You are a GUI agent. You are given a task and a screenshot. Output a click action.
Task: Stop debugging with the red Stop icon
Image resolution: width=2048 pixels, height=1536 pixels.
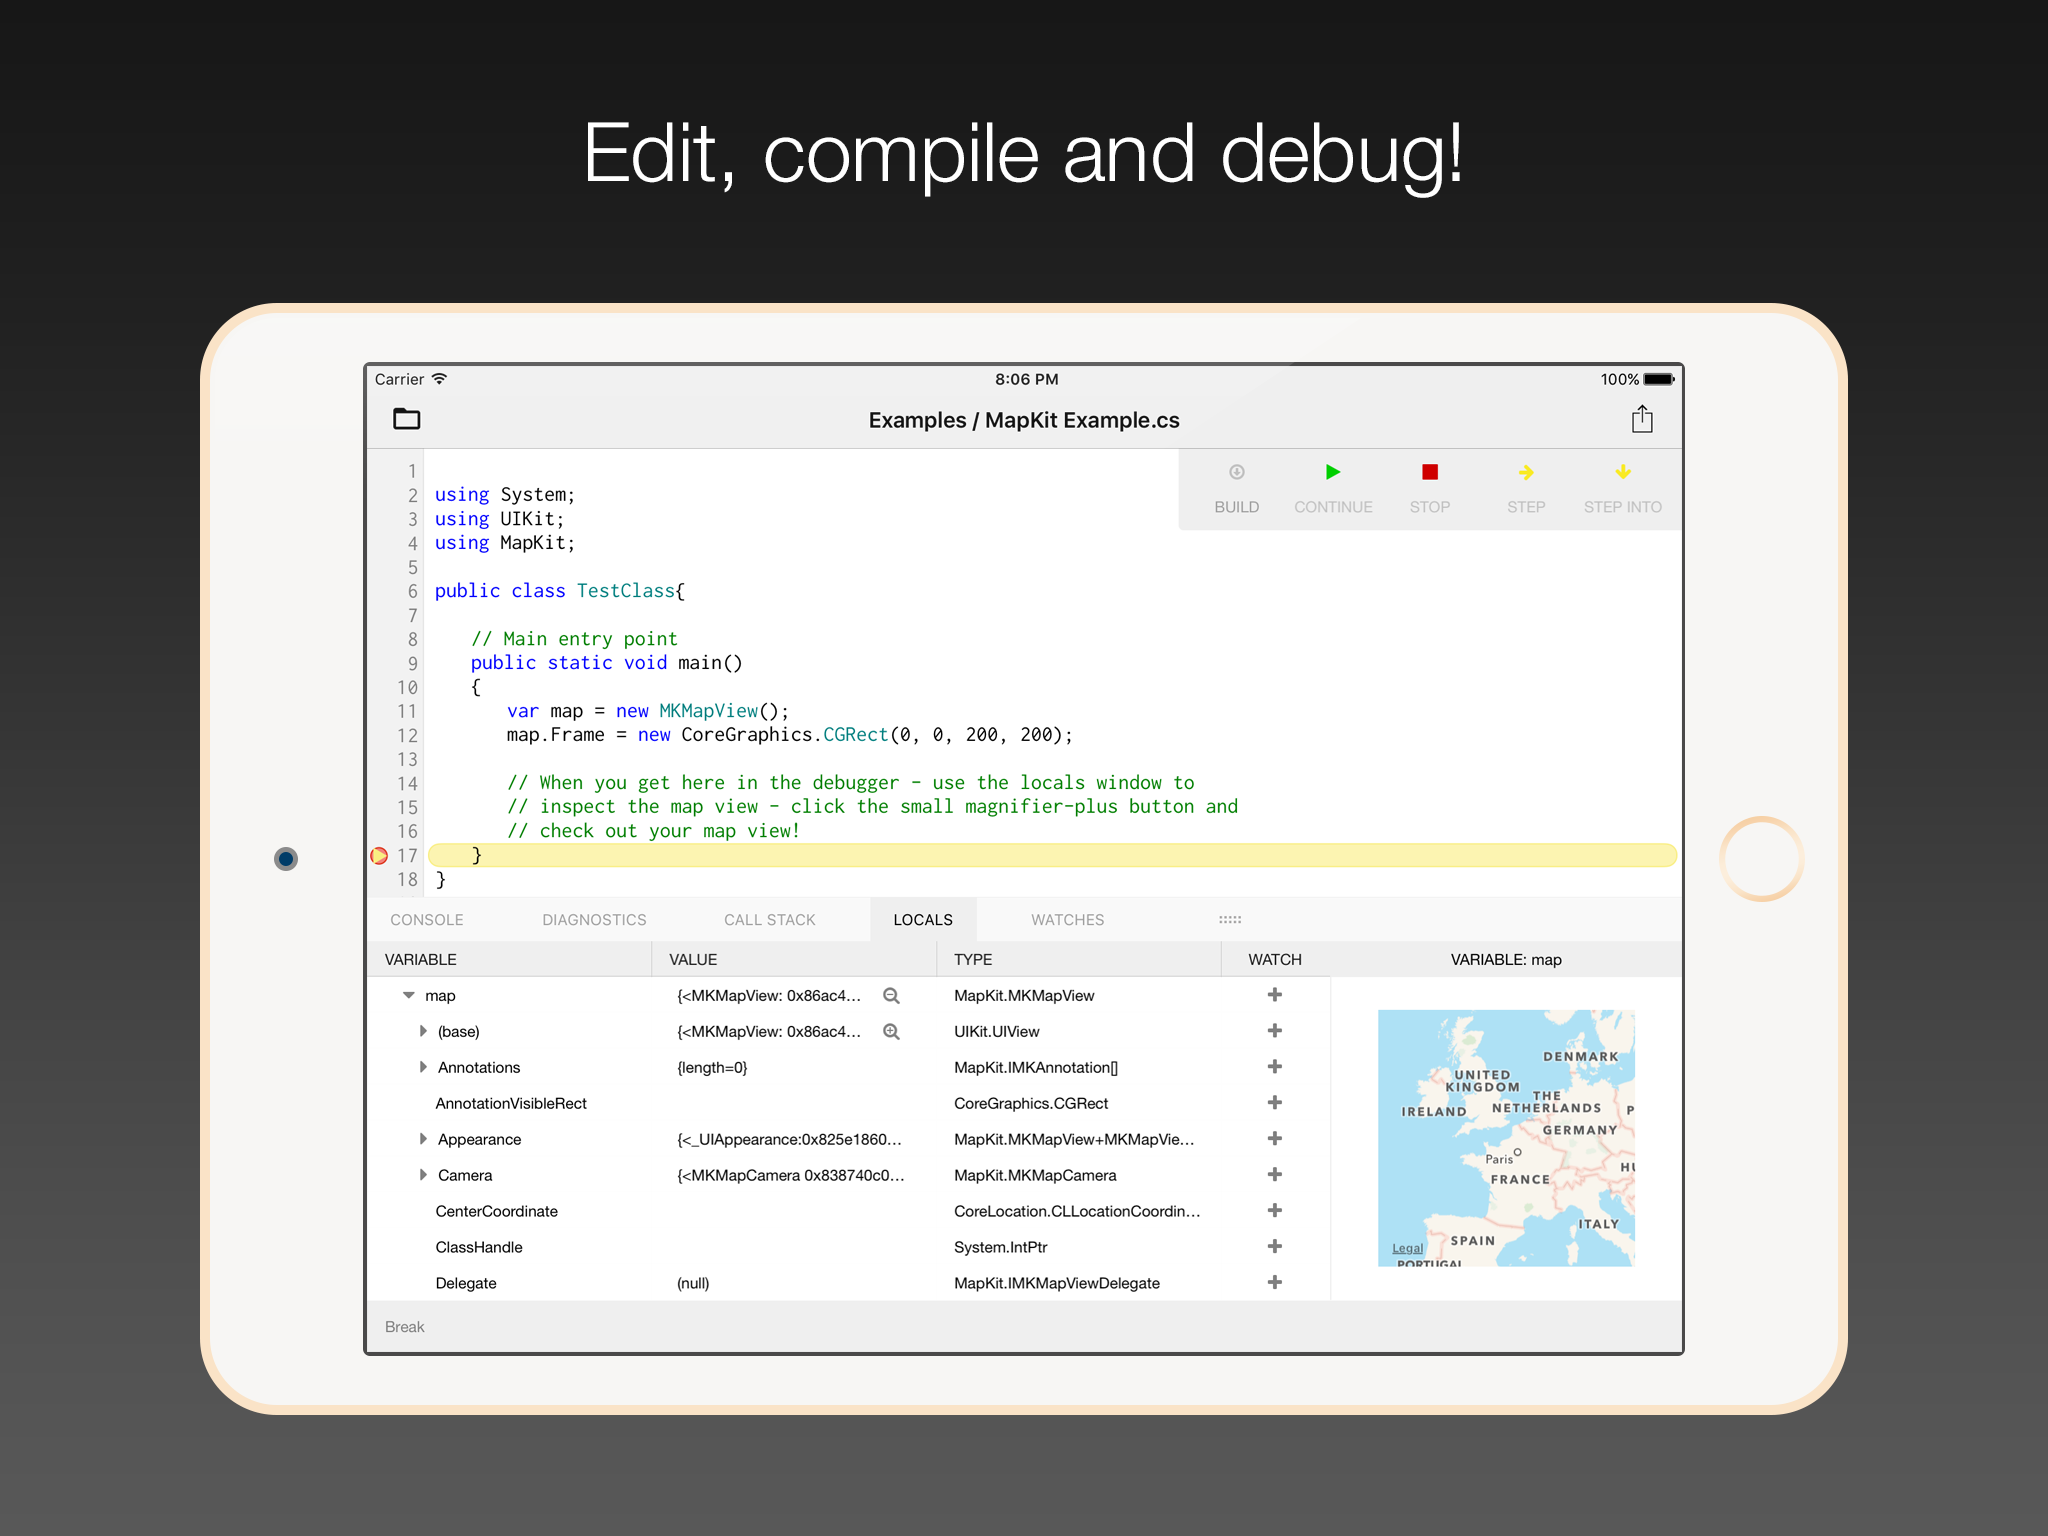point(1429,473)
